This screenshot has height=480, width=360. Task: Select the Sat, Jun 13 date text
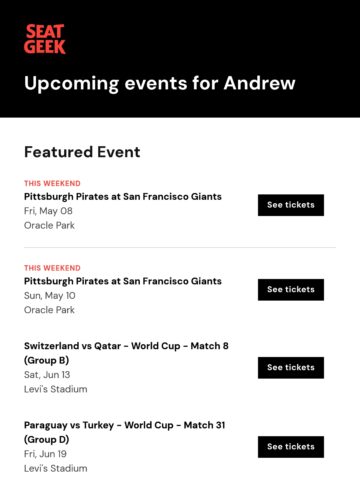point(47,375)
